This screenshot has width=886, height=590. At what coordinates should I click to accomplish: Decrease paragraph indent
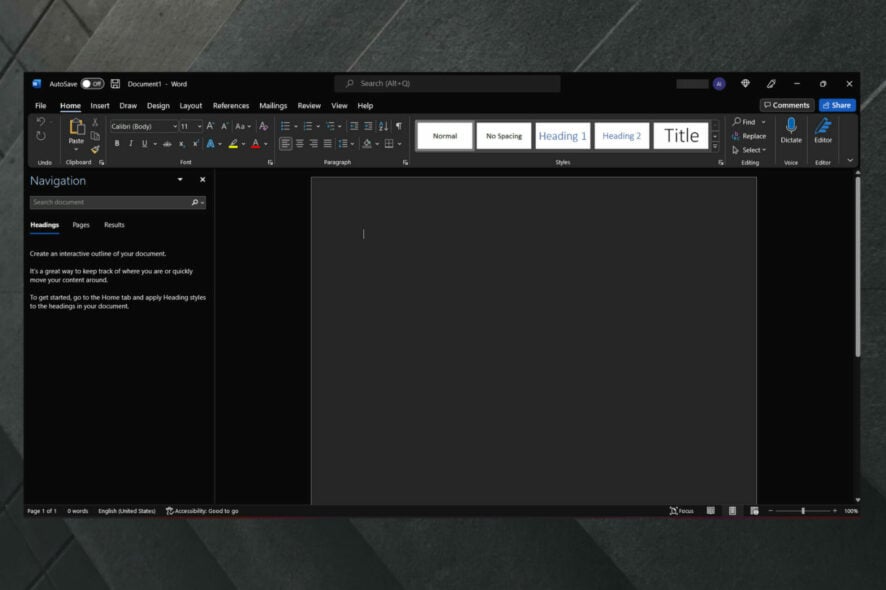tap(354, 126)
